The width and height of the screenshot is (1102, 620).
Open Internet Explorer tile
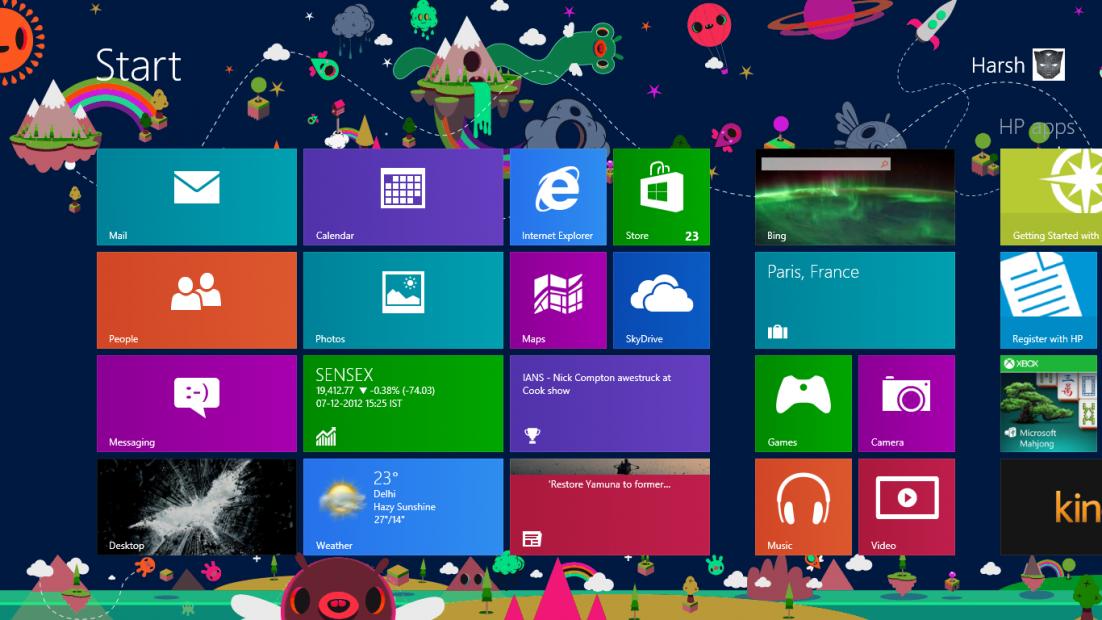pos(558,197)
